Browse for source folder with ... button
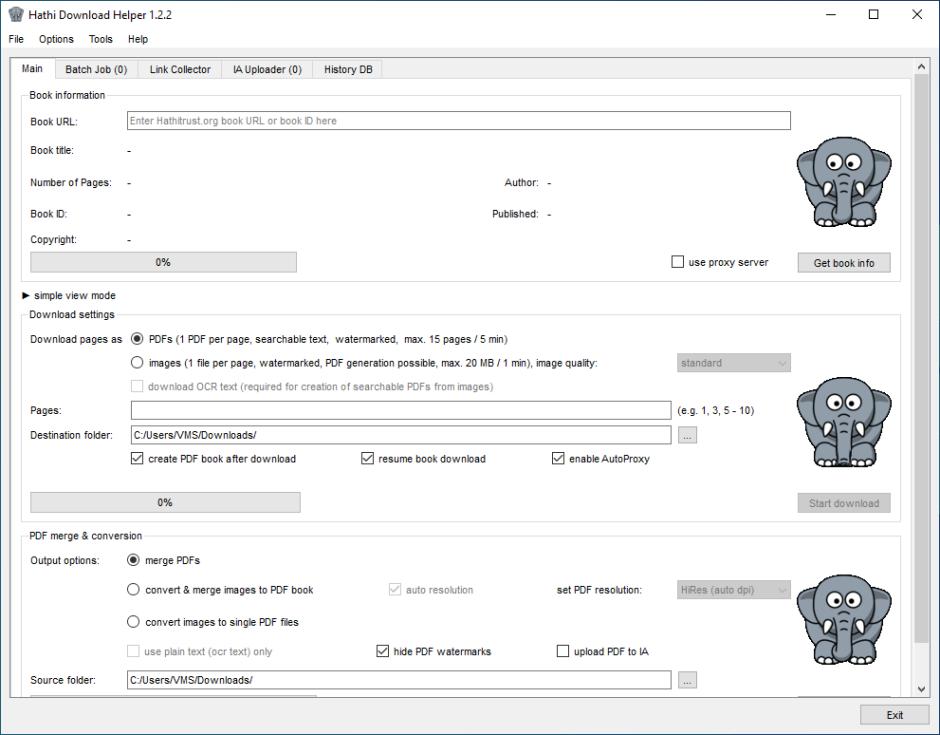Screen dimensions: 940x735 coord(687,680)
